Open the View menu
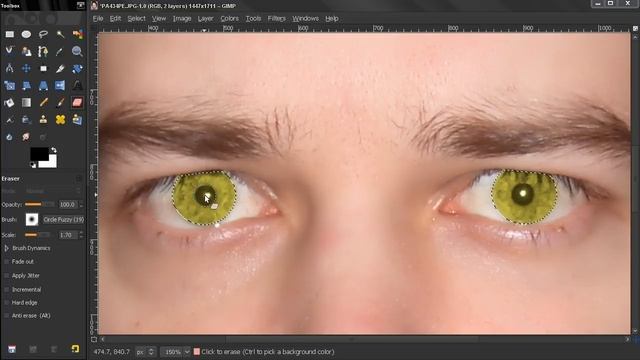 point(159,18)
